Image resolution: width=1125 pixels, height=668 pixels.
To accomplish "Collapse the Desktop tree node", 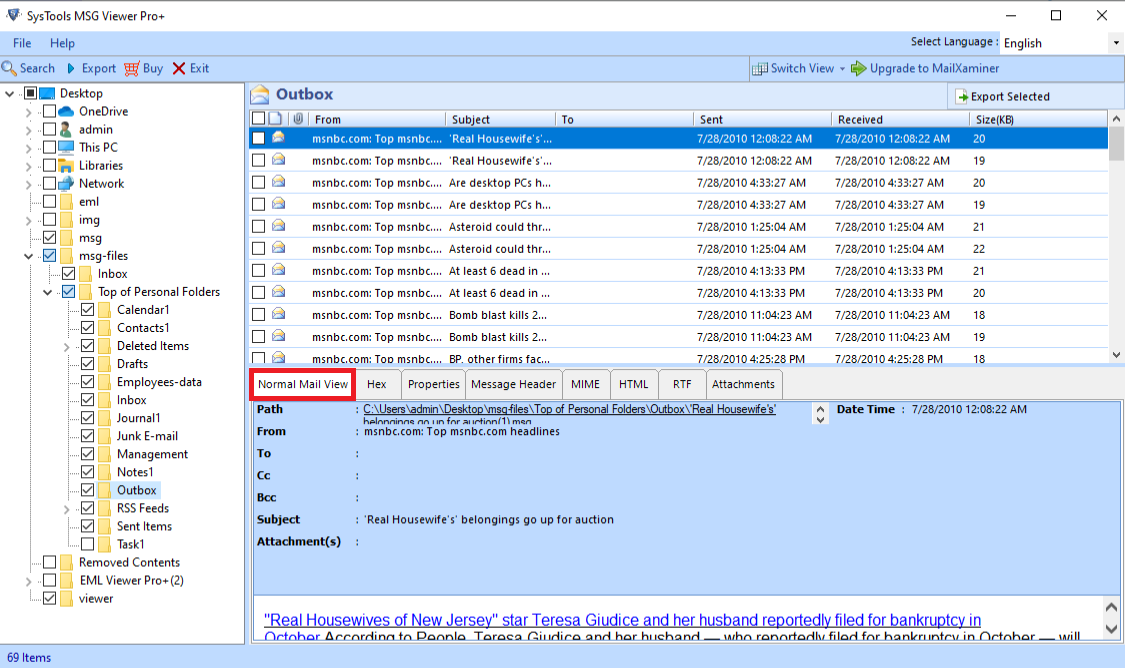I will 9,93.
